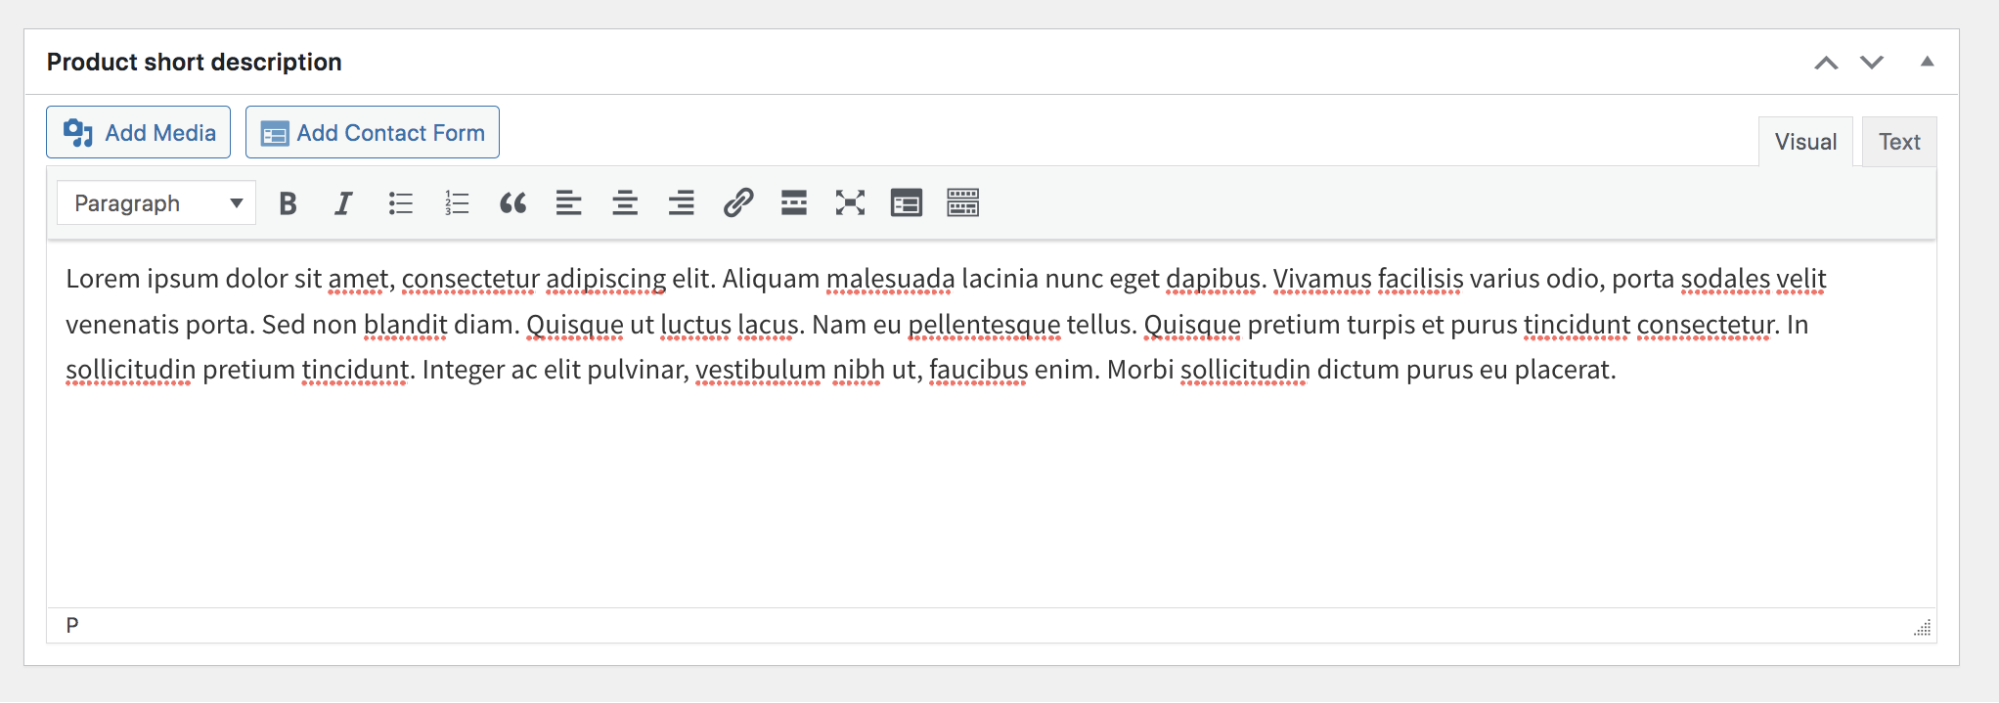Insert a bulleted list
The image size is (1999, 703).
coord(400,204)
